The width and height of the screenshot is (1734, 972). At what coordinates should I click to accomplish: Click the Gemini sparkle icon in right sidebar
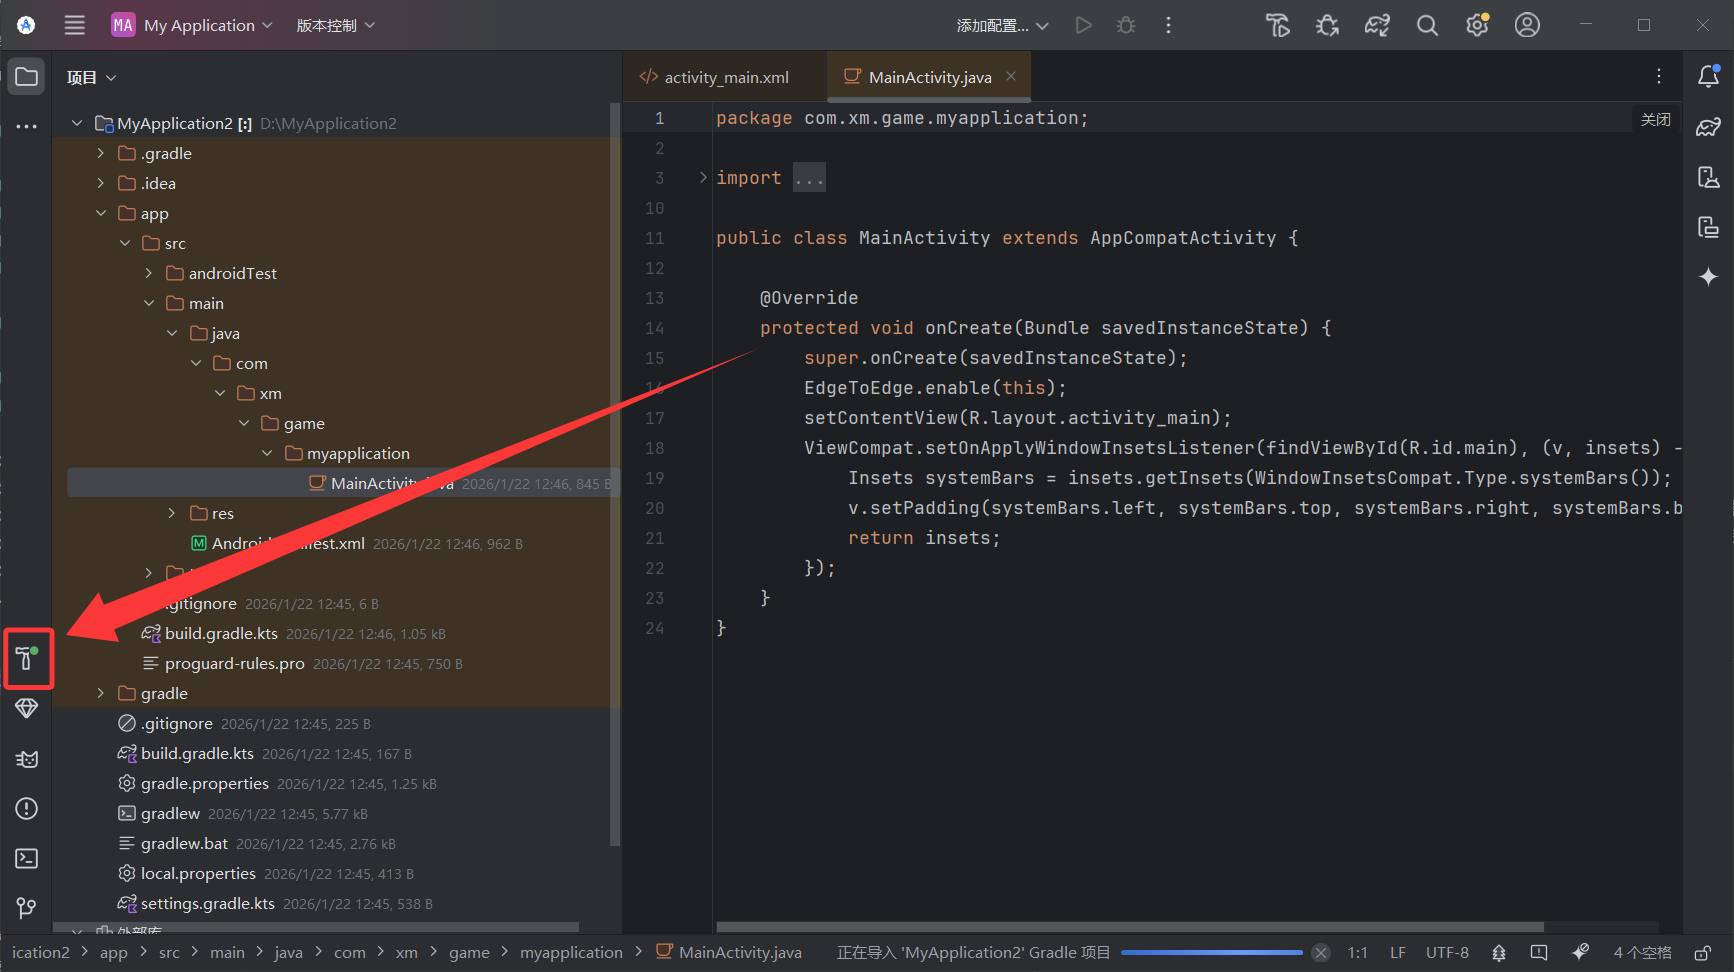pyautogui.click(x=1708, y=277)
